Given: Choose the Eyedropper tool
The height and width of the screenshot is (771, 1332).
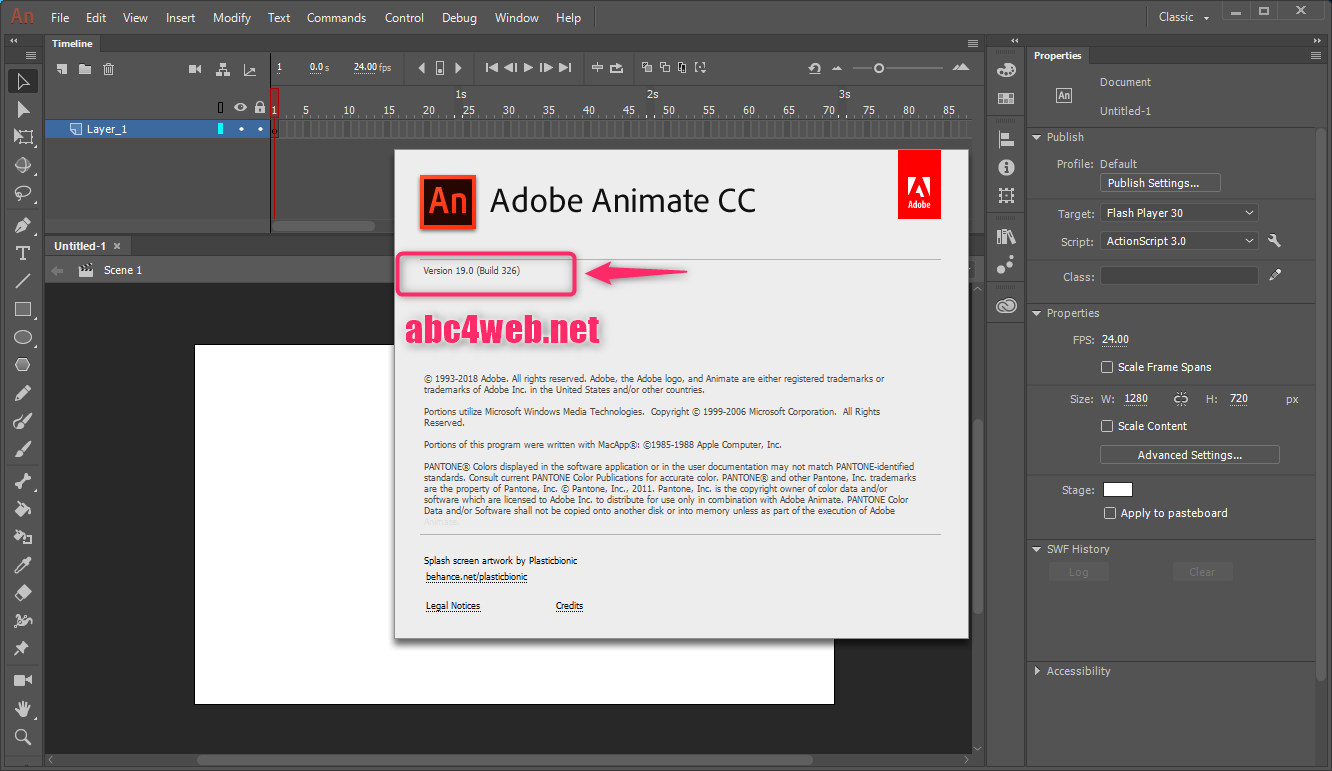Looking at the screenshot, I should click(22, 565).
